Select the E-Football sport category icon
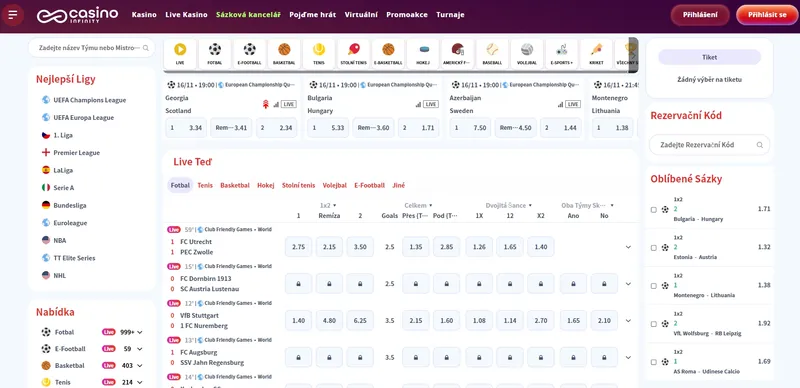800x388 pixels. pos(249,54)
